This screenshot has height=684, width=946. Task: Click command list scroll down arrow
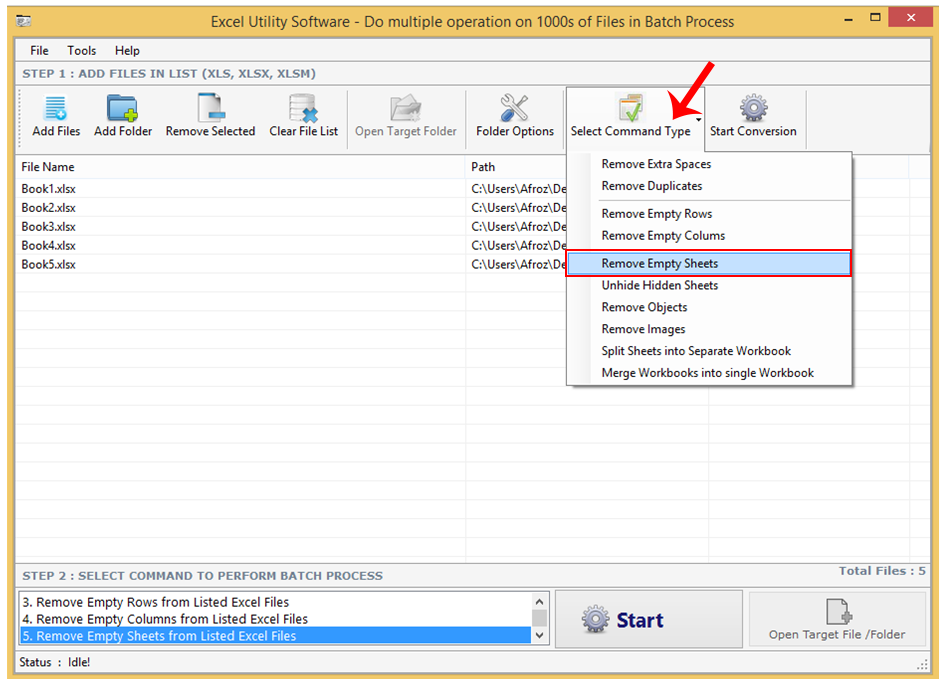click(x=539, y=635)
